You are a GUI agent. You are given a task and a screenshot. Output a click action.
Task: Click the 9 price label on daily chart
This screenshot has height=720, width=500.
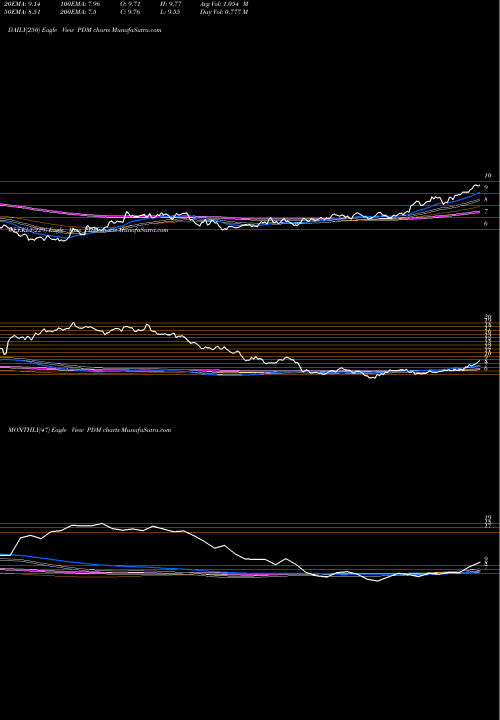[x=486, y=188]
